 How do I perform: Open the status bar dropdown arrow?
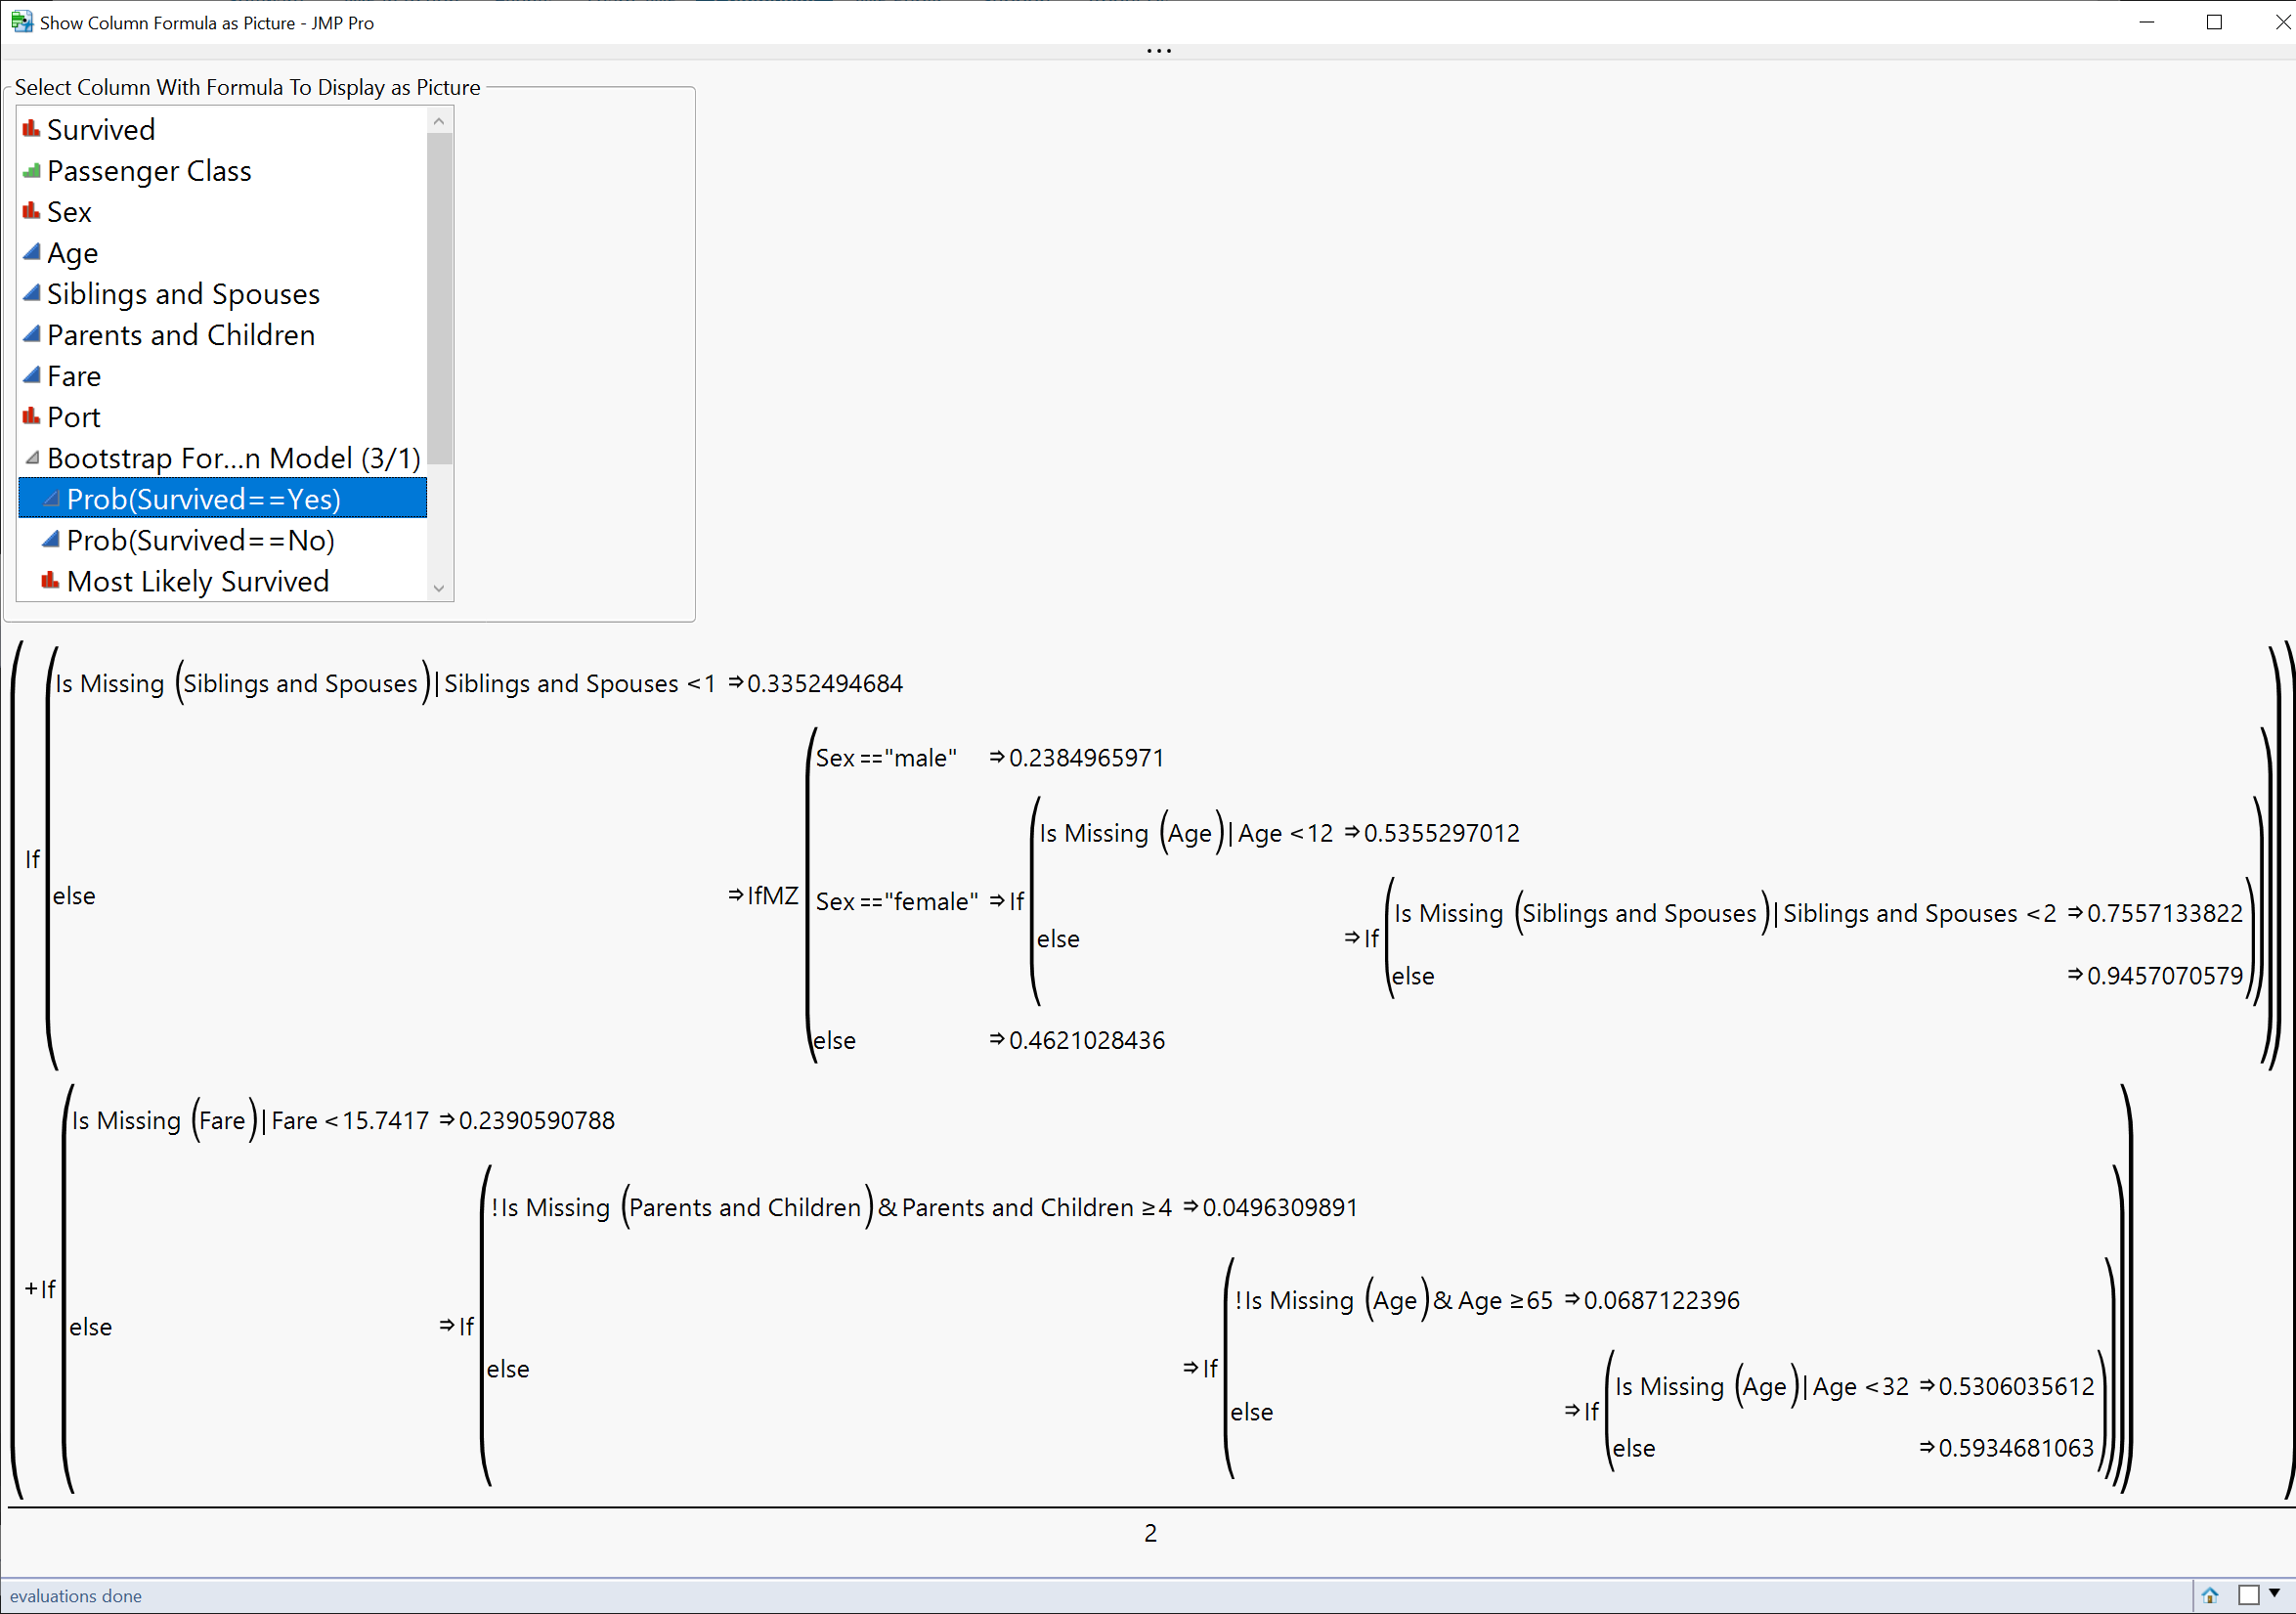pos(2274,1593)
